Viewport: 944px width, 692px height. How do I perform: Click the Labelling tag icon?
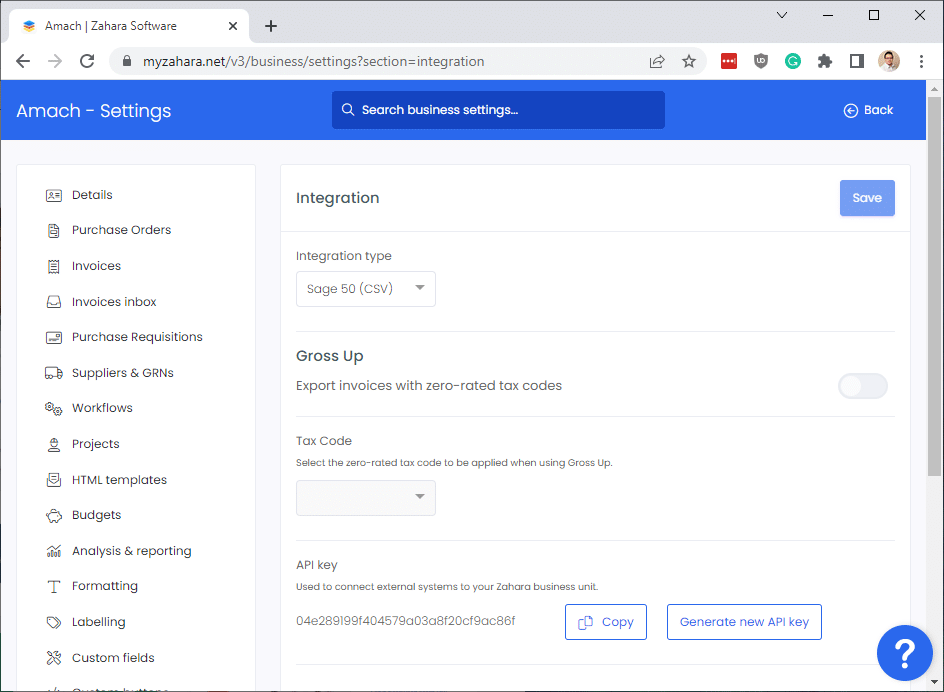click(x=54, y=622)
